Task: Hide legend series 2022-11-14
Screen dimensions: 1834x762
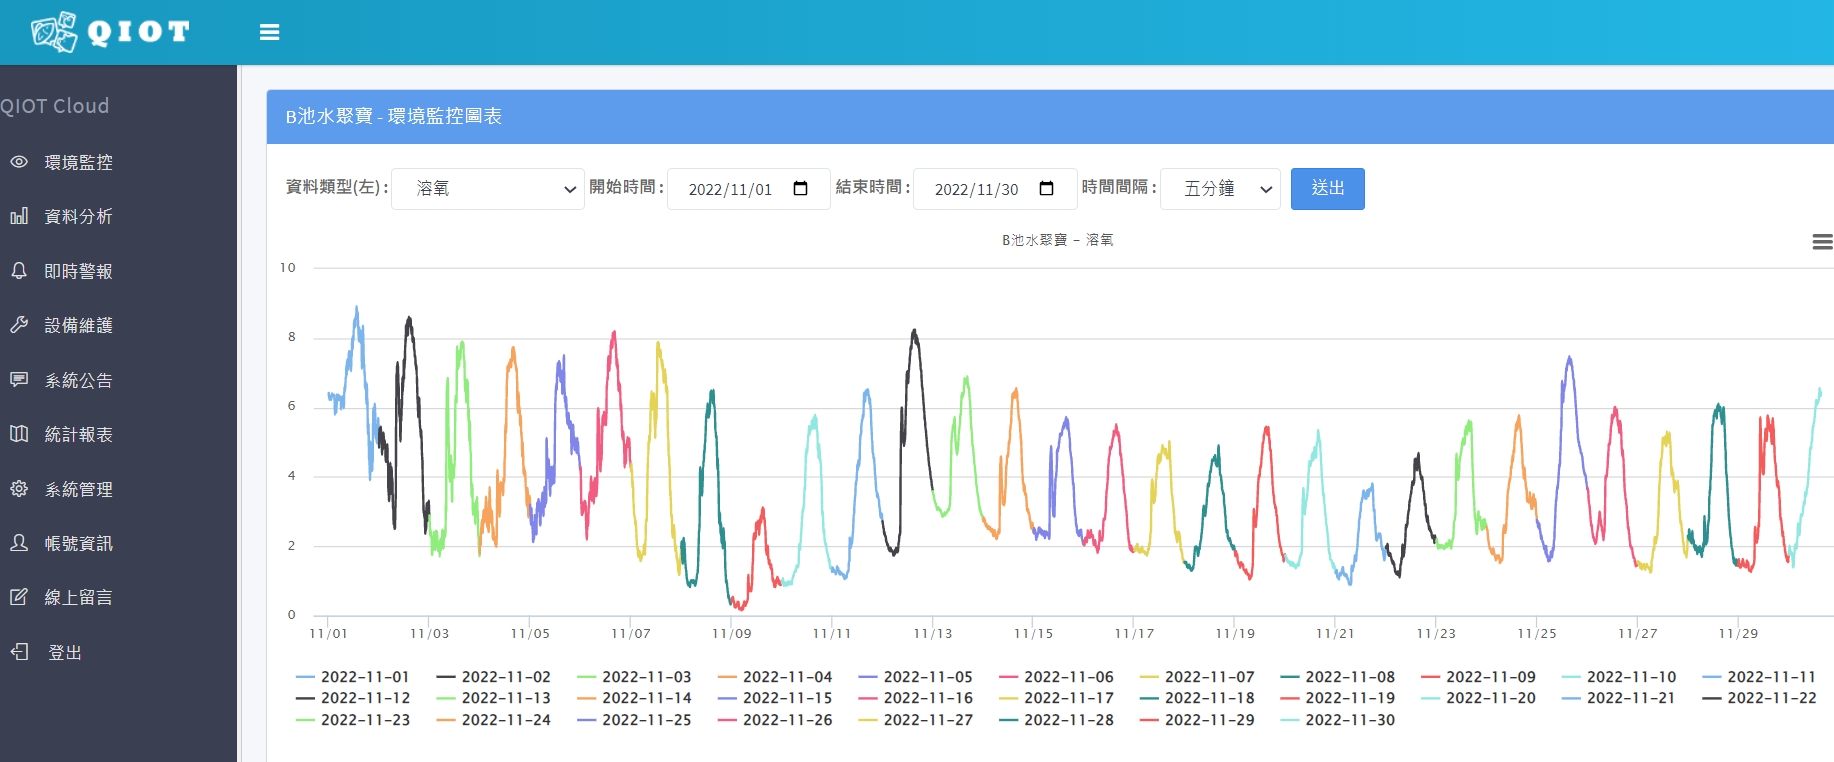Action: [634, 698]
